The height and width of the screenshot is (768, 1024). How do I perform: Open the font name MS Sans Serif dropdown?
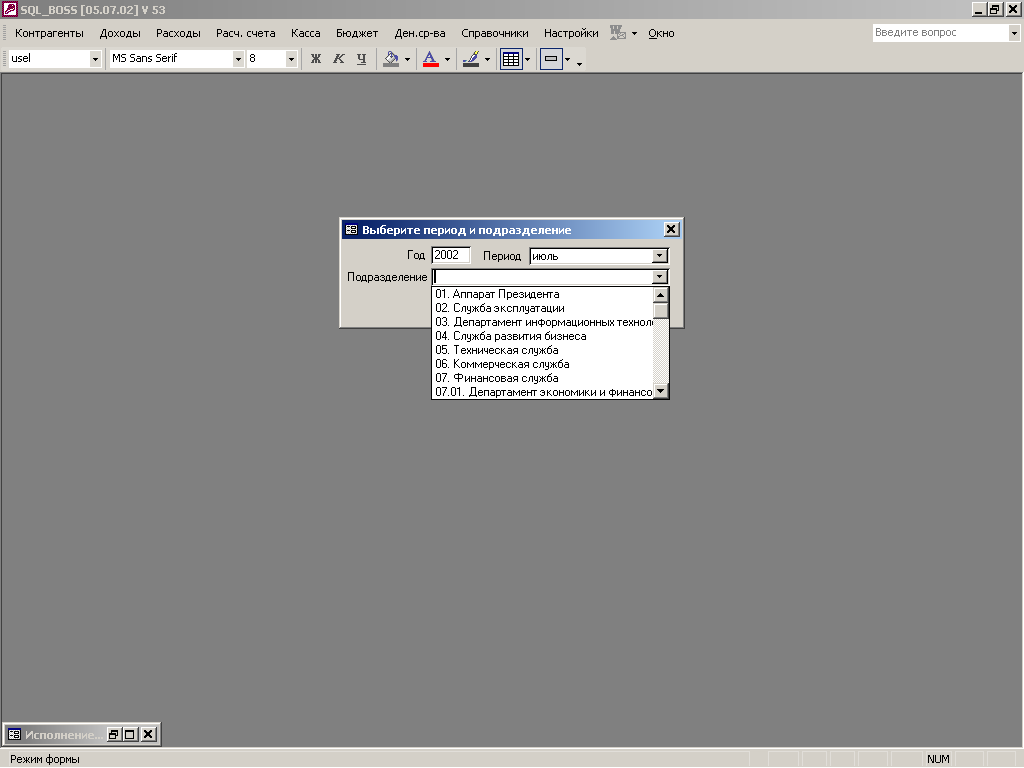point(238,59)
